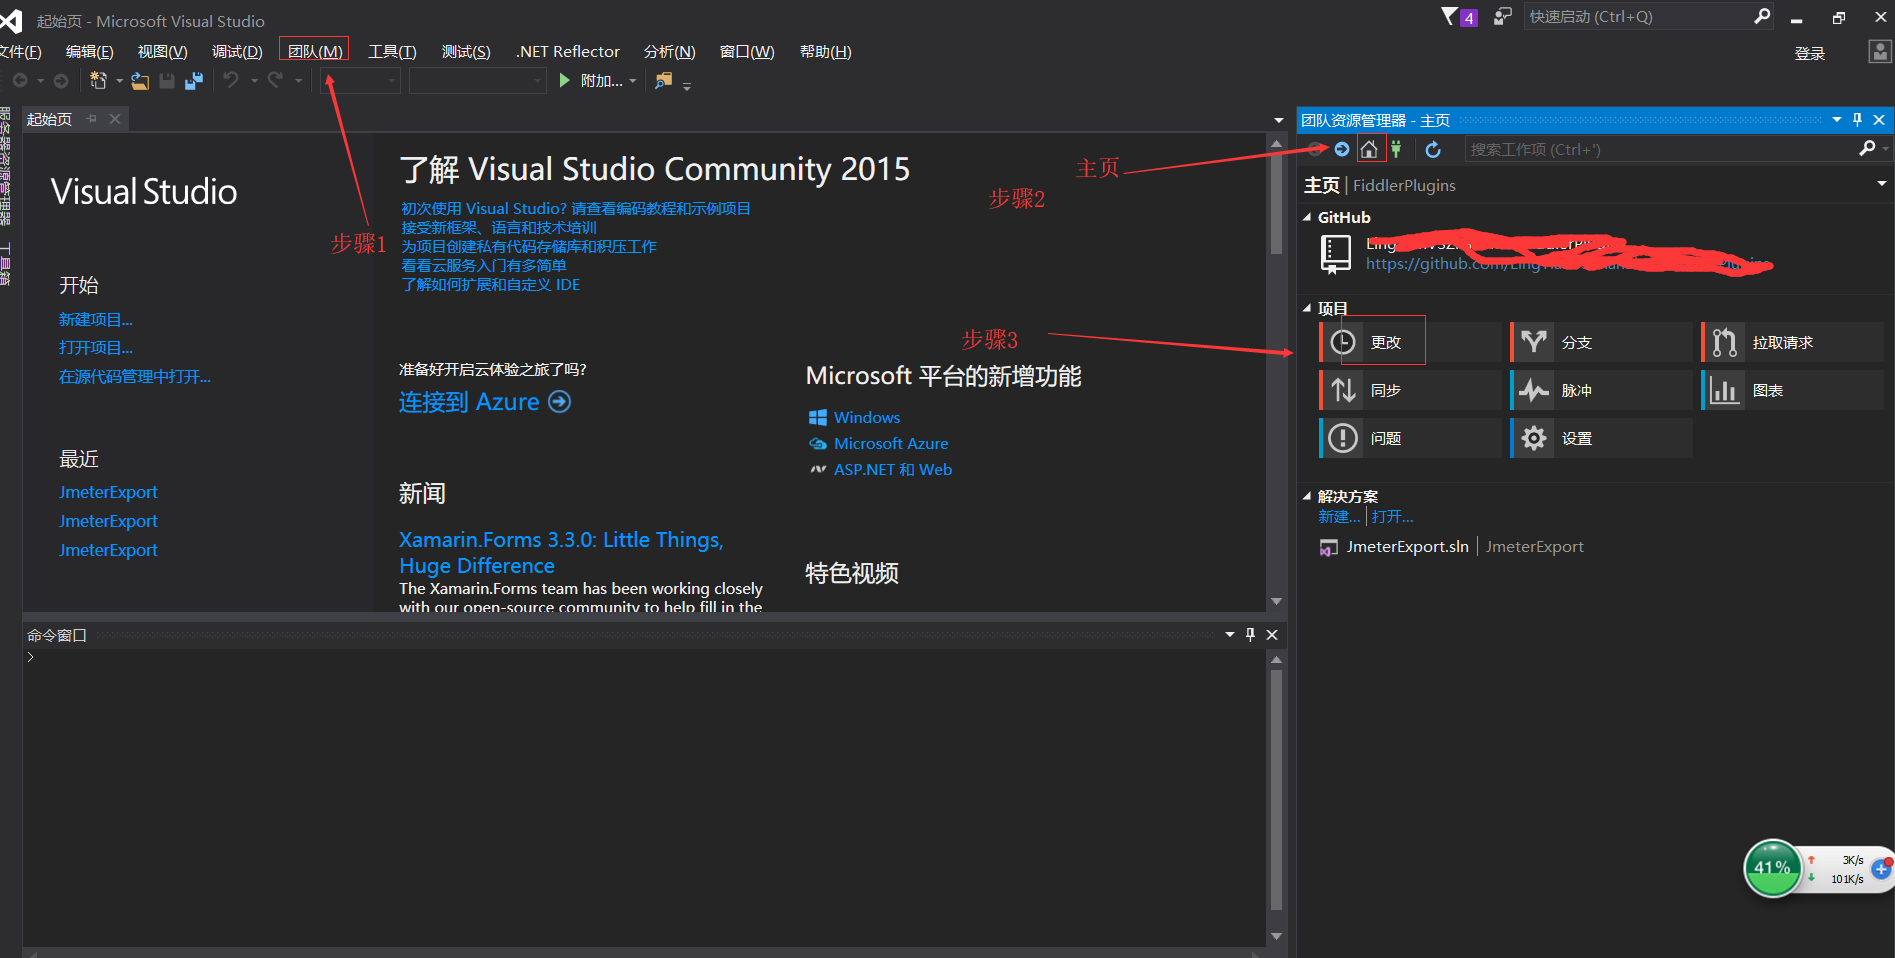The image size is (1895, 958).
Task: Click the GitHub repository book icon
Action: [x=1336, y=254]
